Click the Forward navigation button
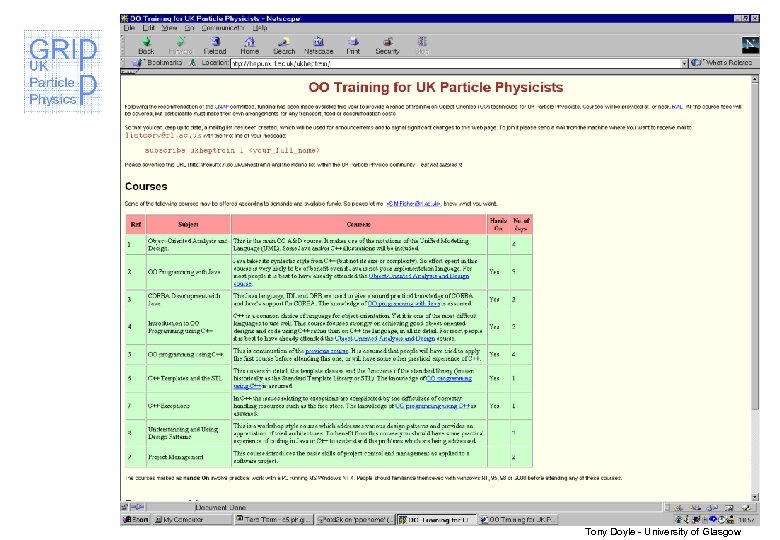The width and height of the screenshot is (780, 540). [x=180, y=45]
